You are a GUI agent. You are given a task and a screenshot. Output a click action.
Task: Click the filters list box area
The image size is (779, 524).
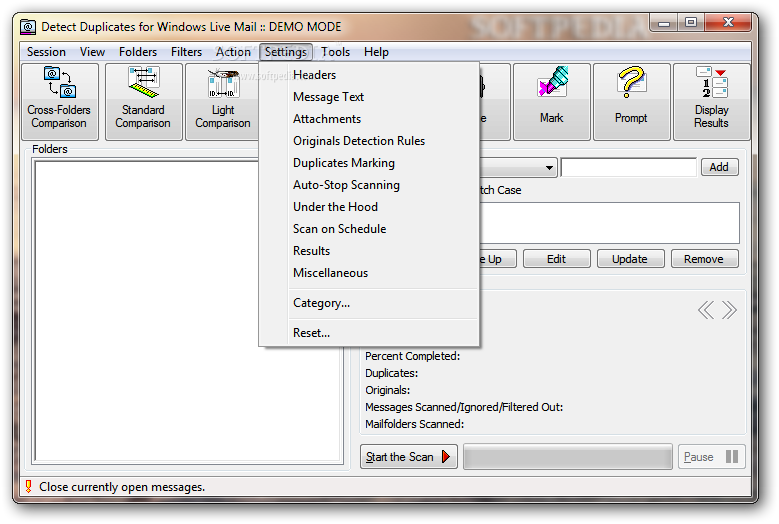click(609, 223)
